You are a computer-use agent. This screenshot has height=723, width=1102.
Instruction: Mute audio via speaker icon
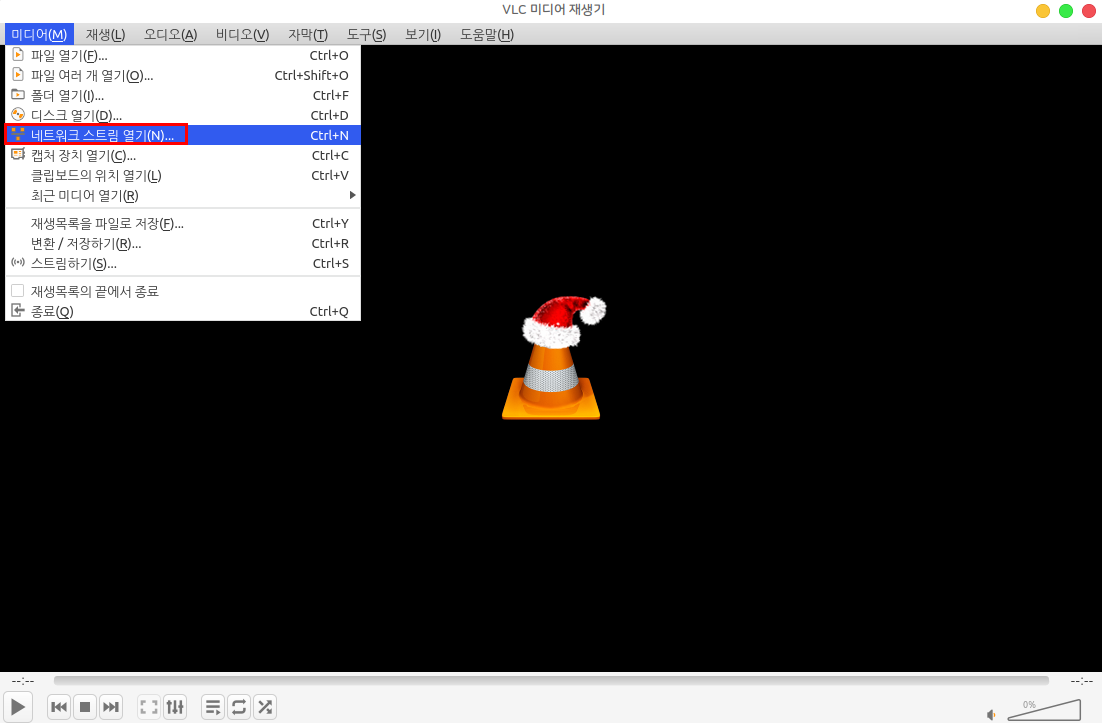[991, 714]
